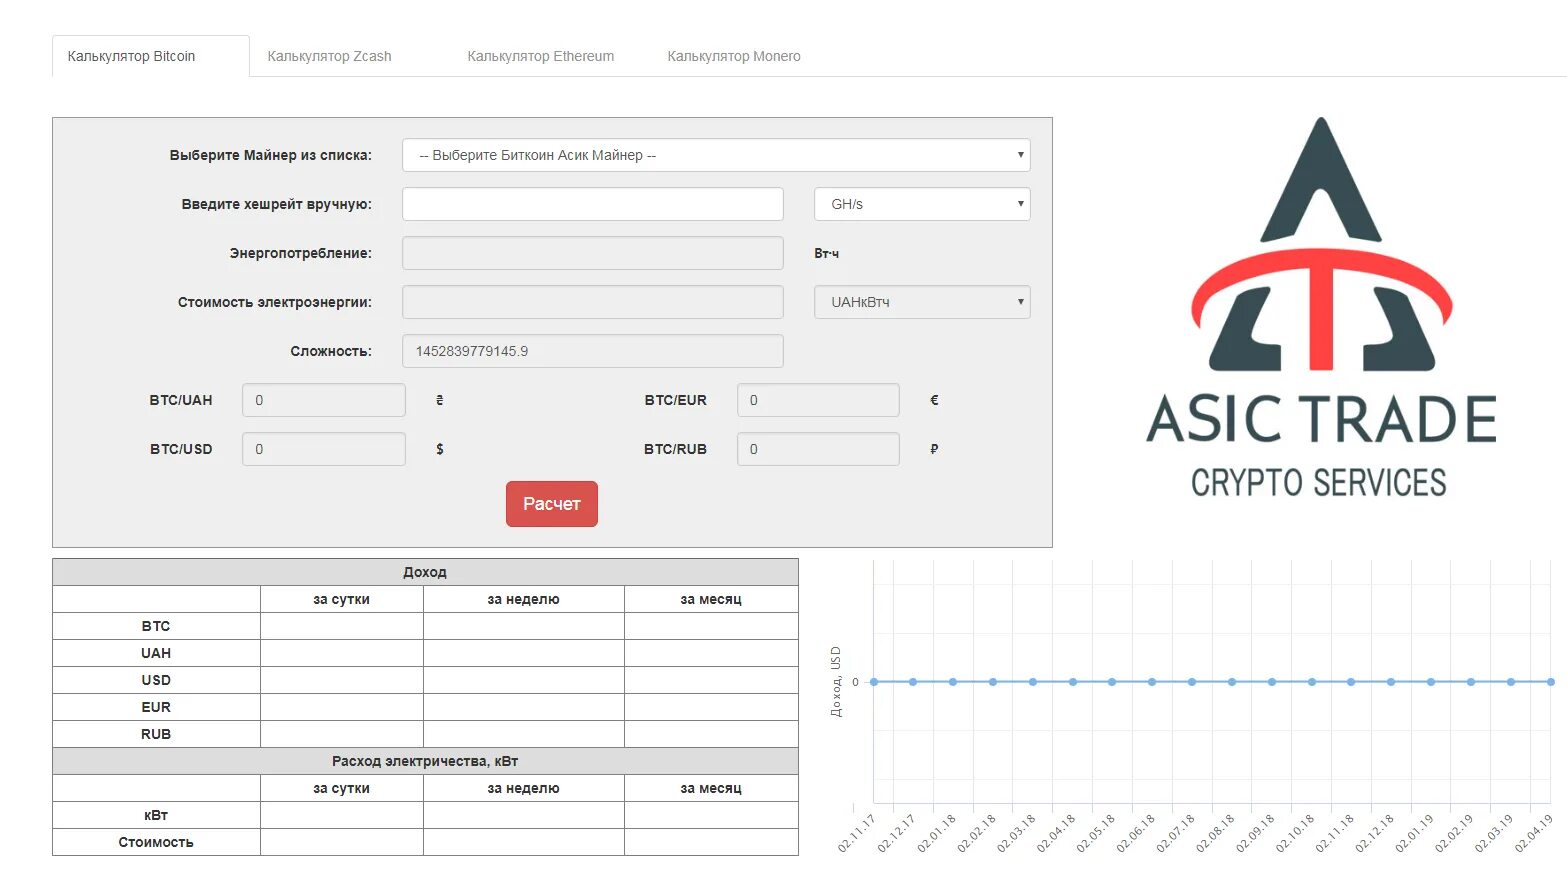Click the Стоимость row label in table
Screen dimensions: 1567x882
156,842
